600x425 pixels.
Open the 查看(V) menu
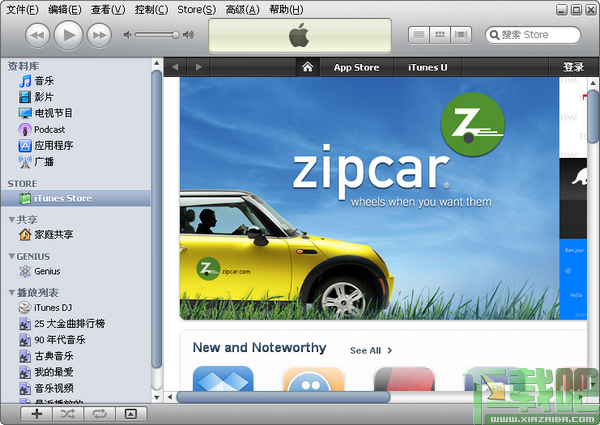108,9
